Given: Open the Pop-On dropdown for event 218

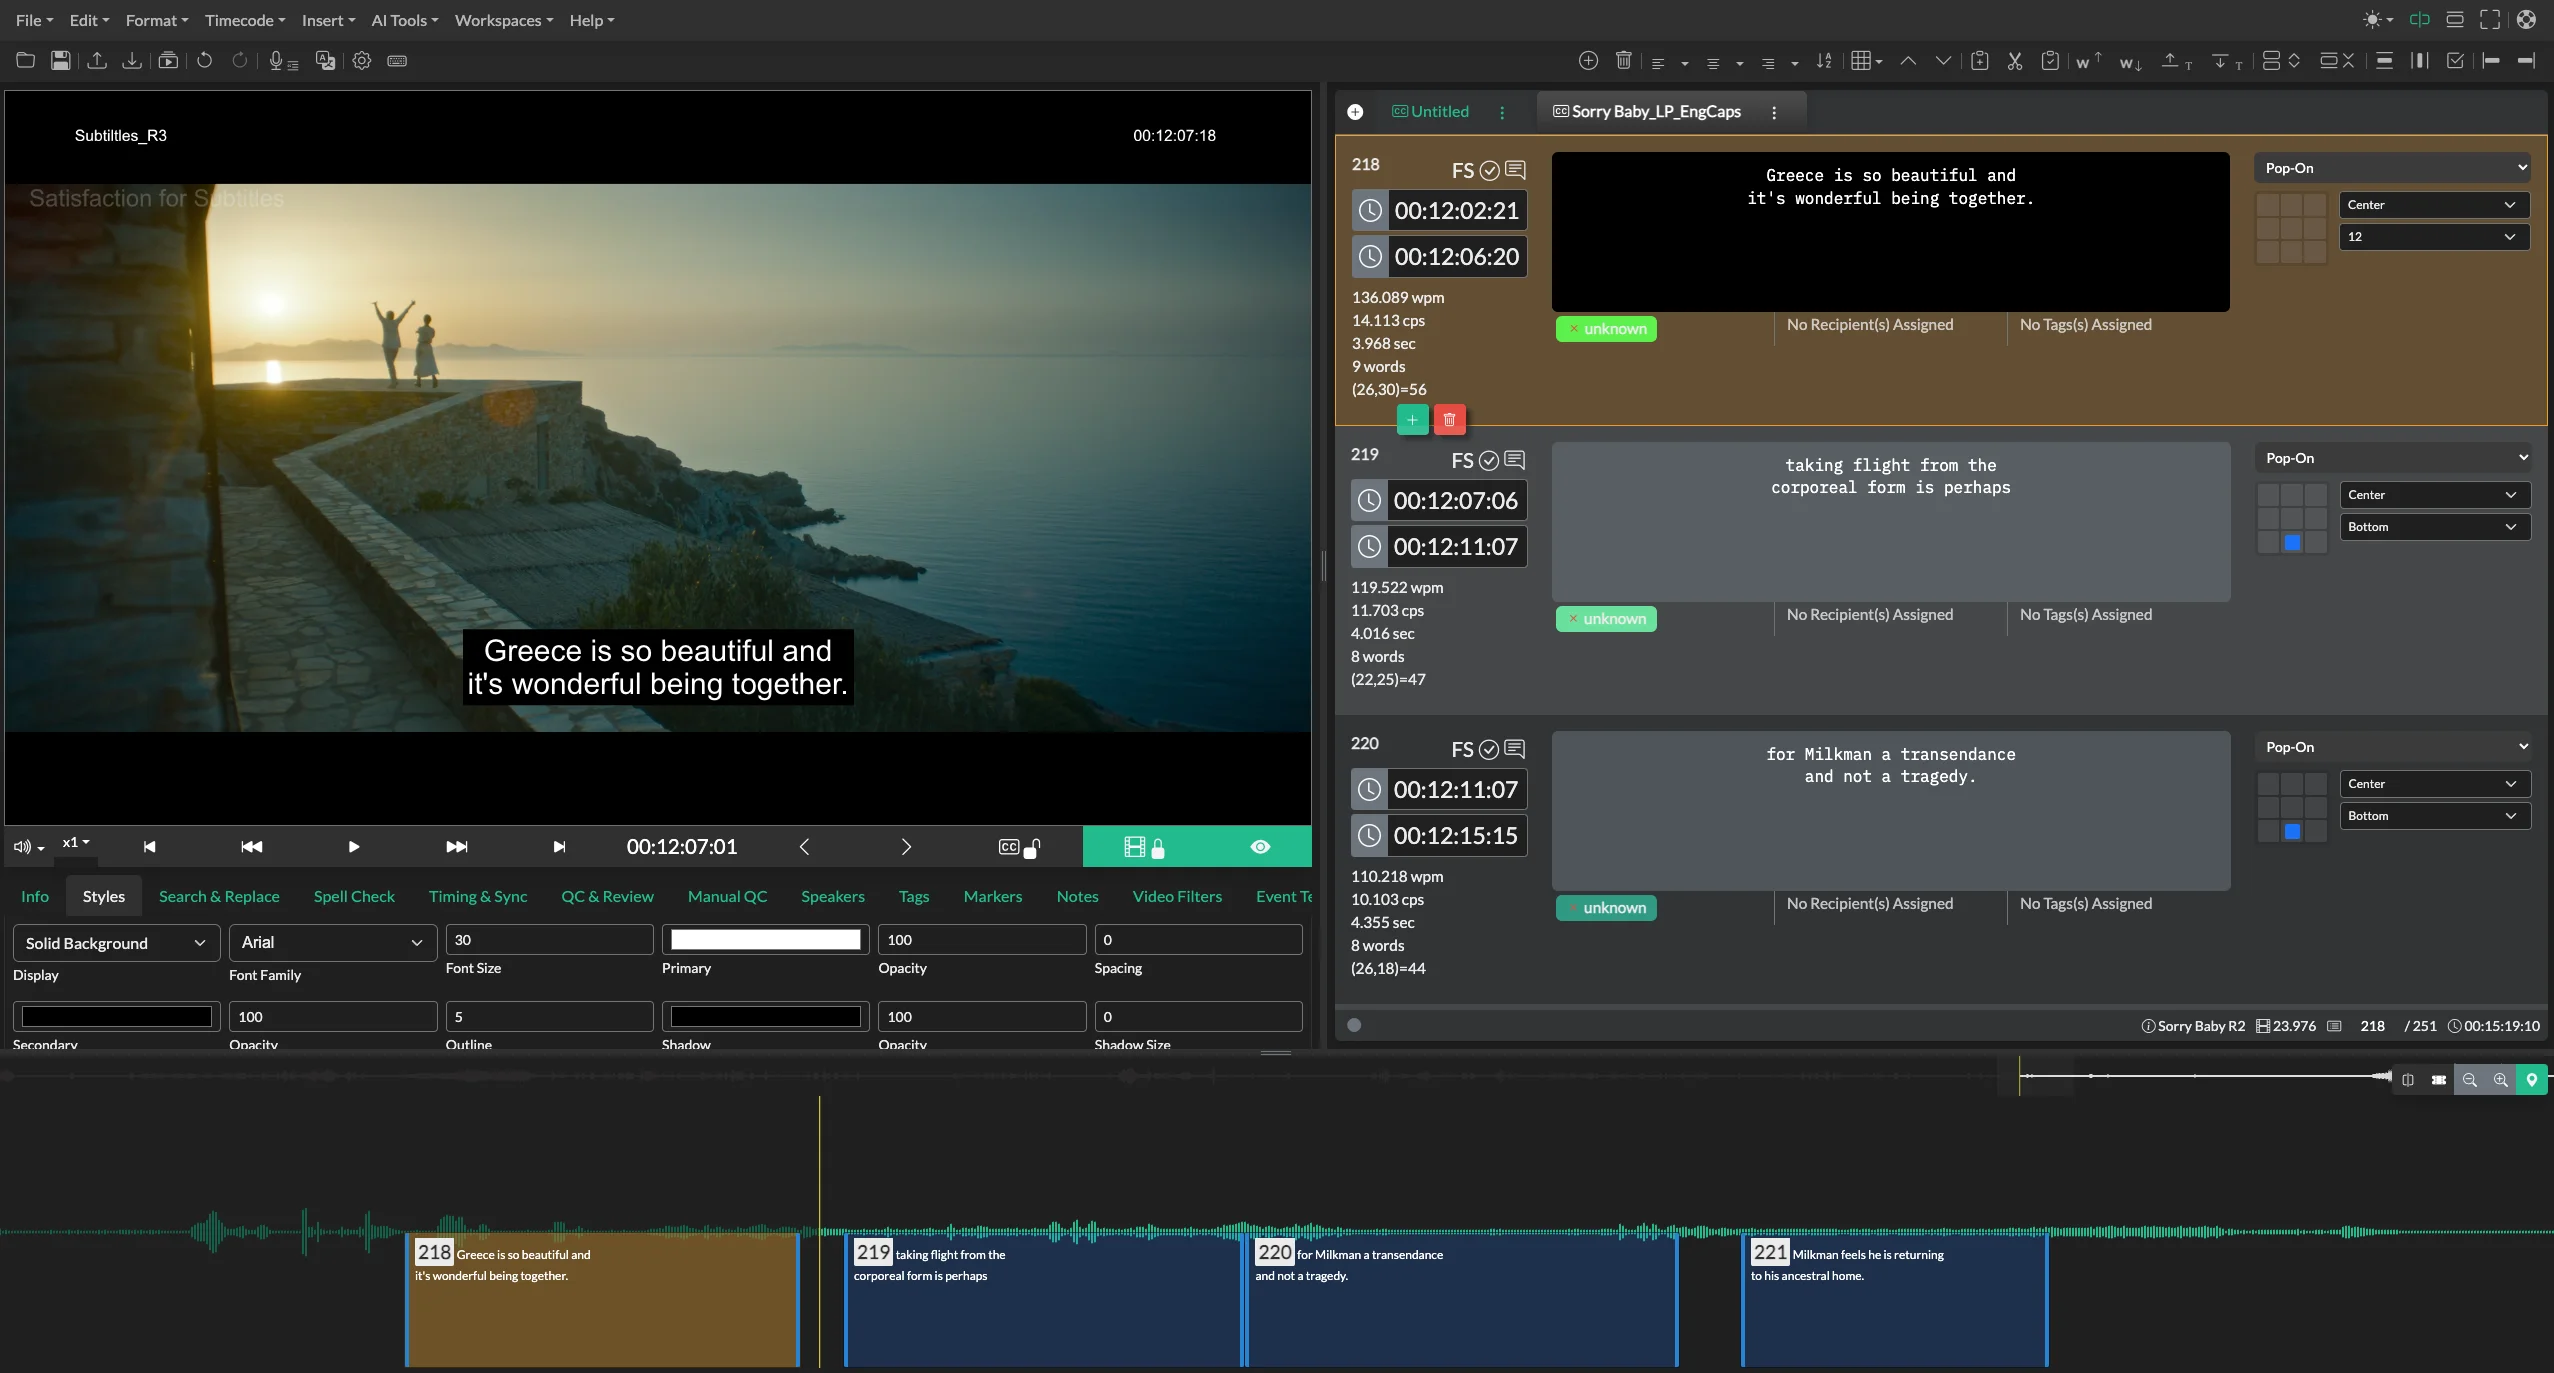Looking at the screenshot, I should [2392, 167].
